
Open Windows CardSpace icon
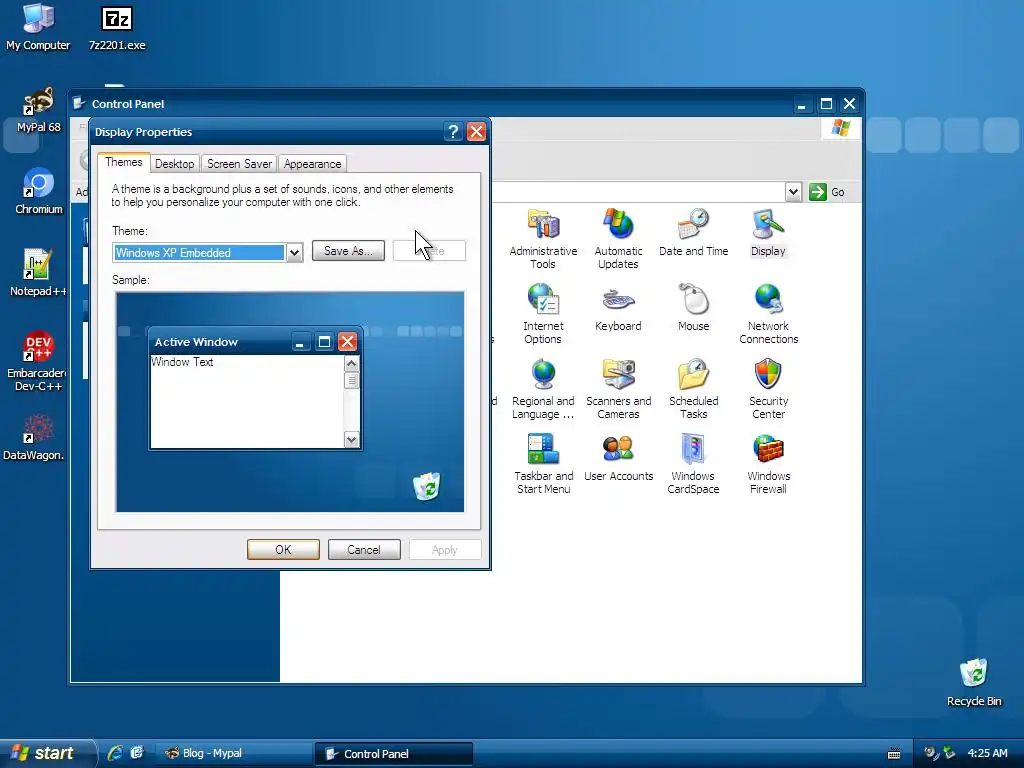click(693, 464)
